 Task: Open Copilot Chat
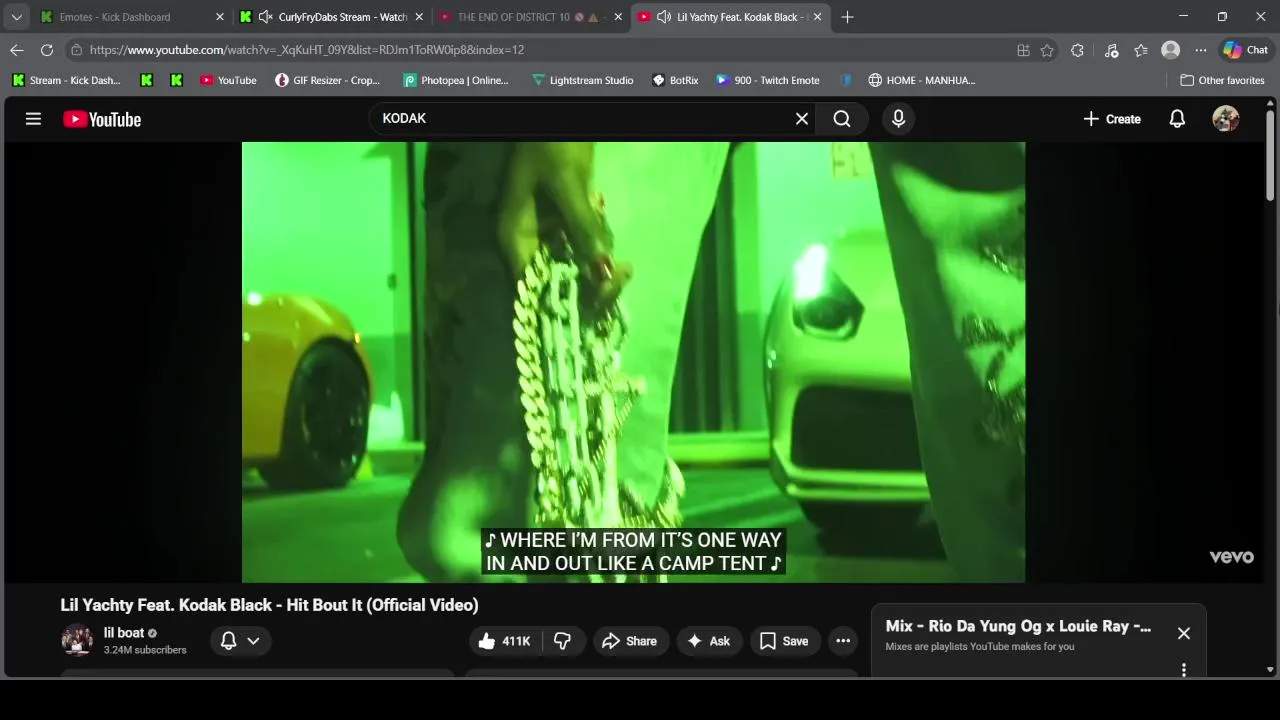tap(1245, 50)
